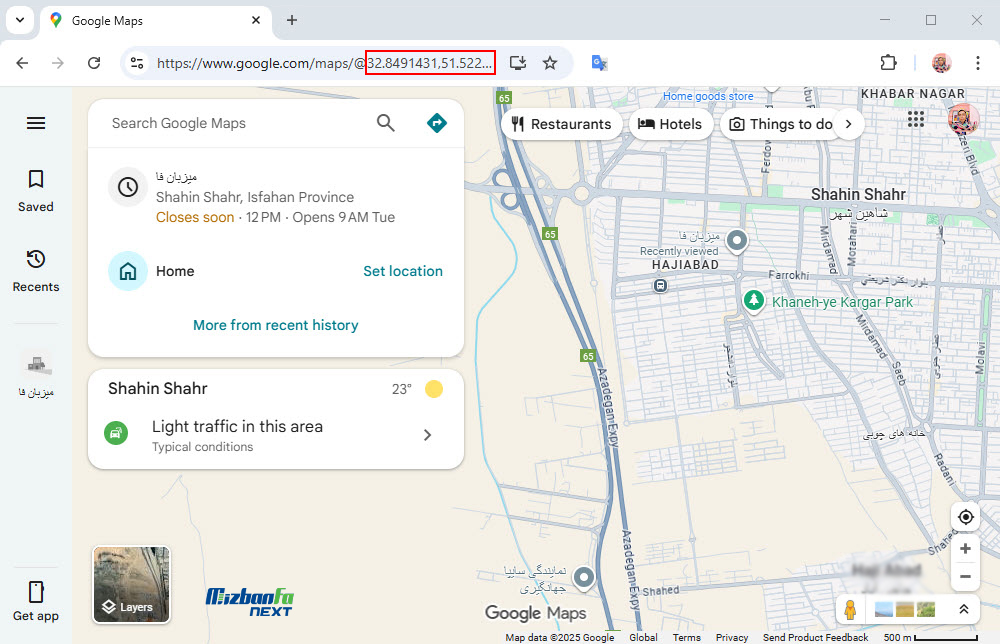Open the Saved places panel
This screenshot has height=644, width=1000.
pyautogui.click(x=36, y=190)
